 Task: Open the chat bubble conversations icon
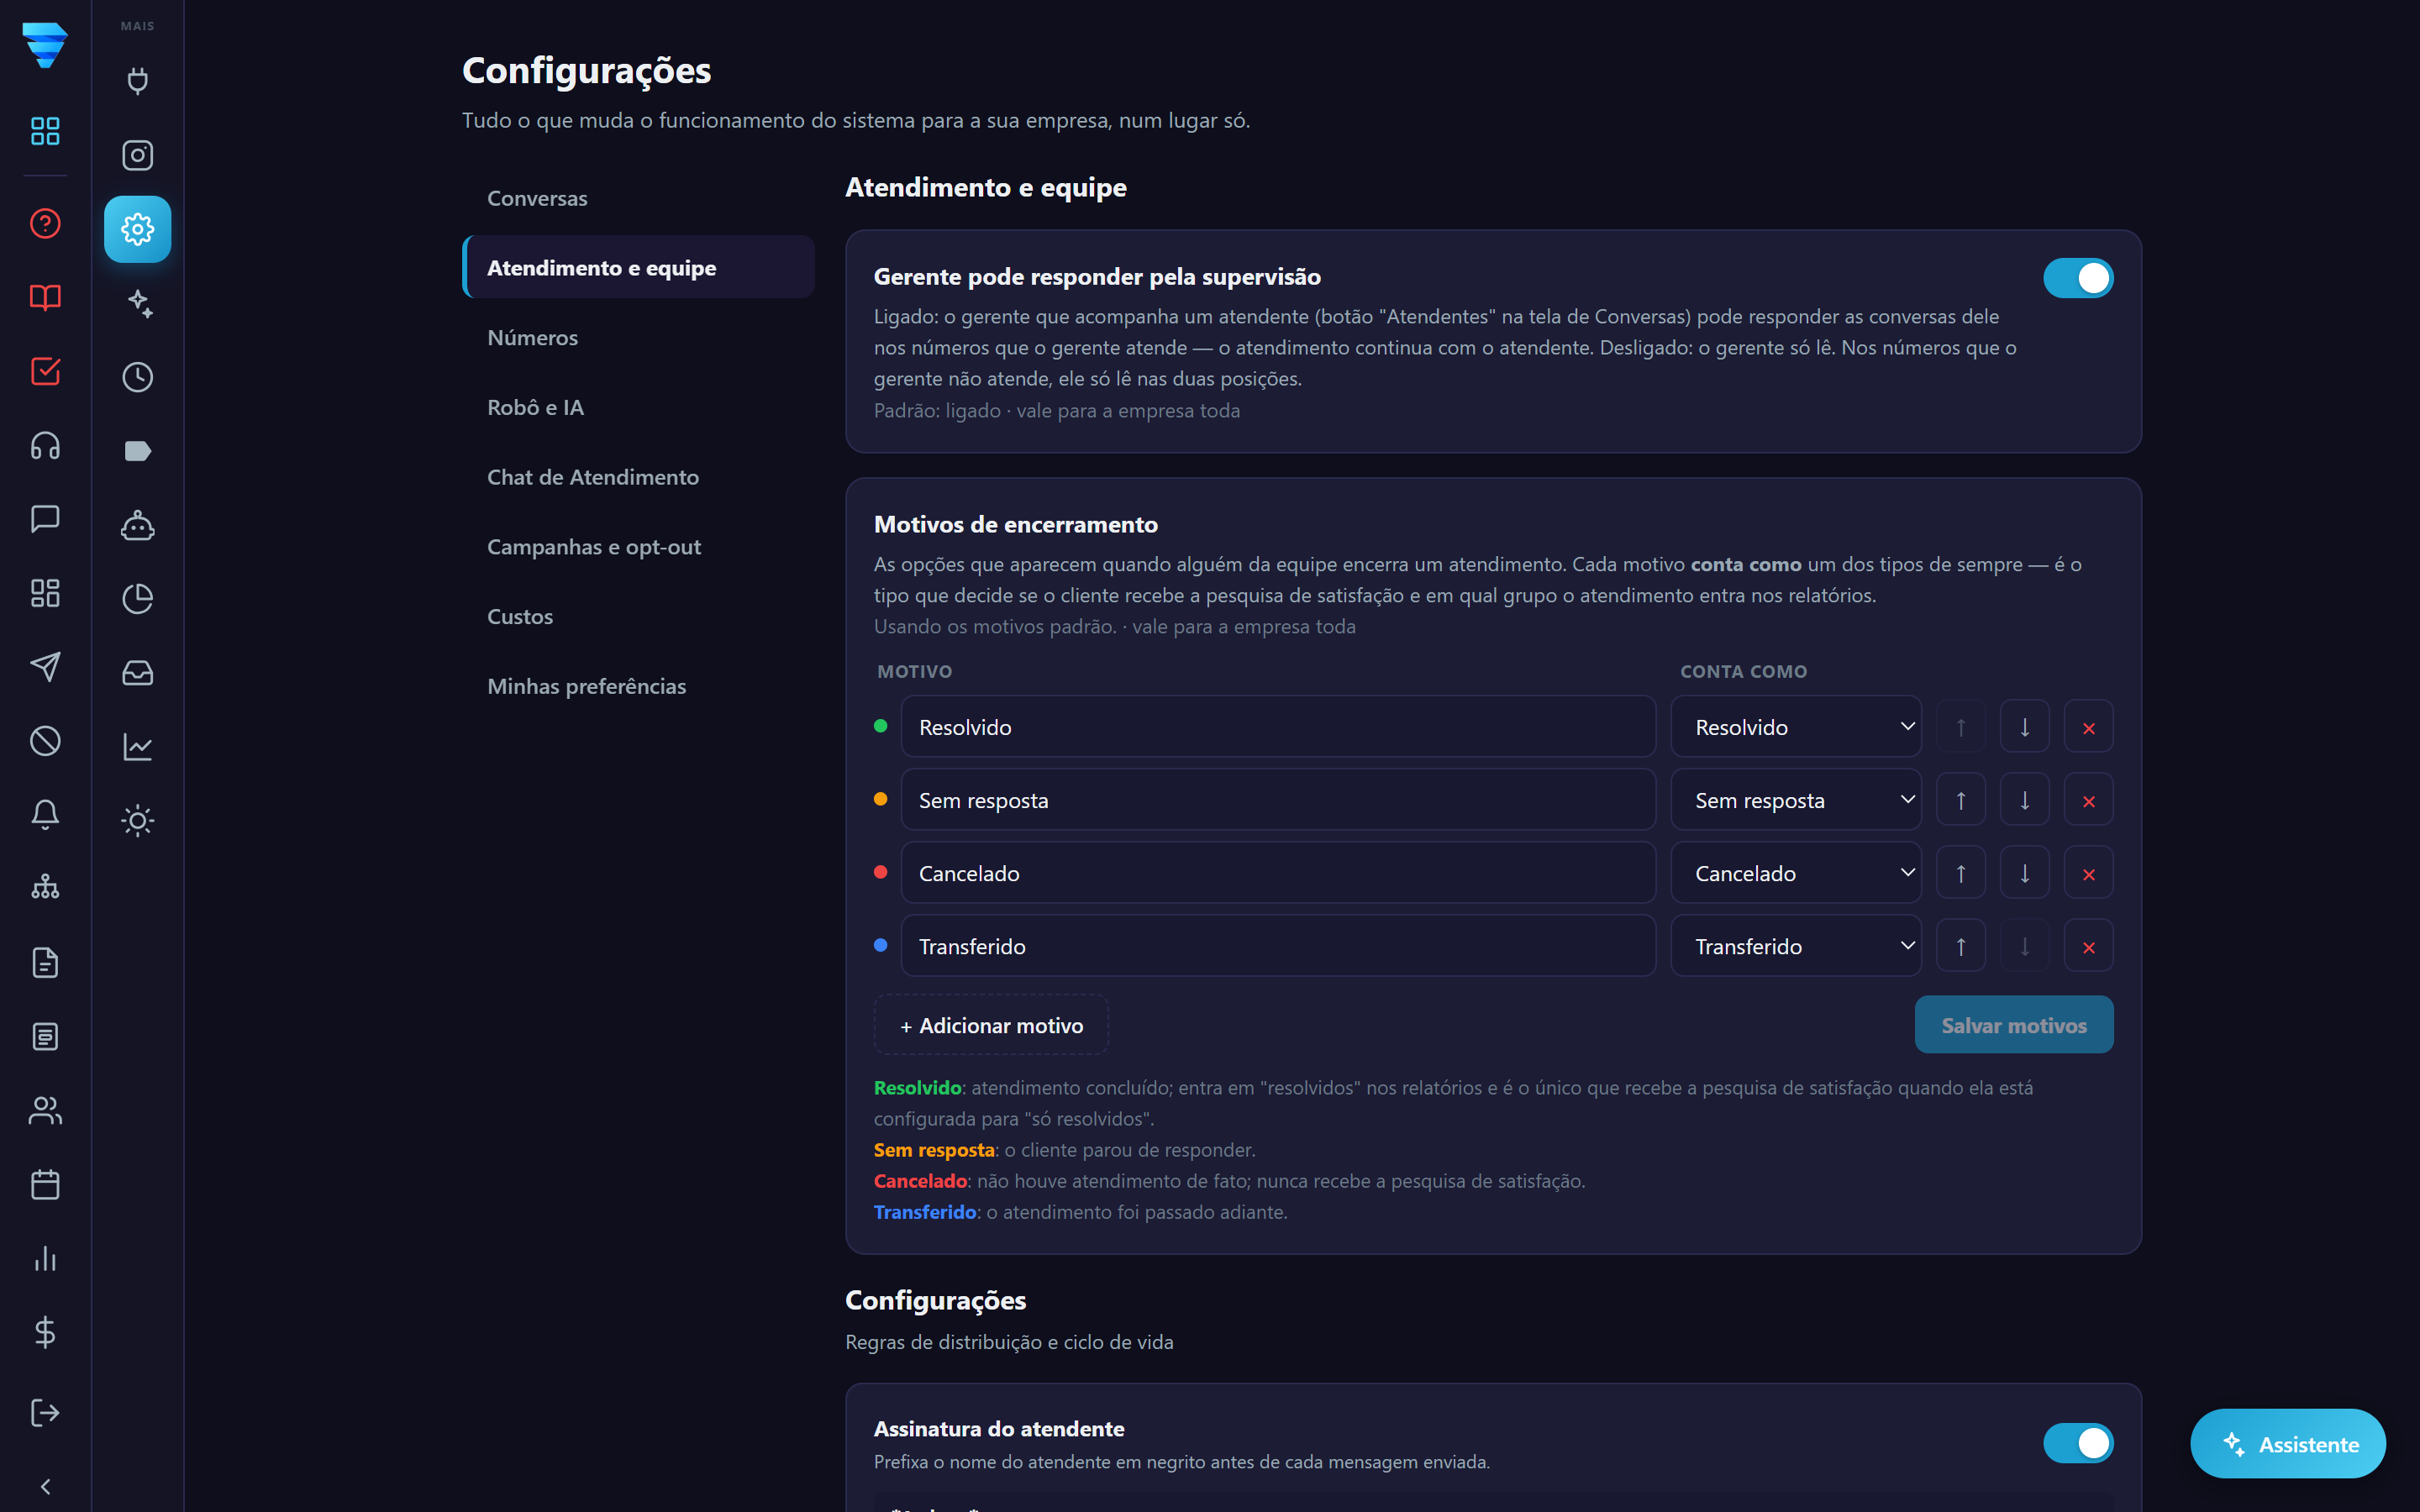click(x=45, y=519)
